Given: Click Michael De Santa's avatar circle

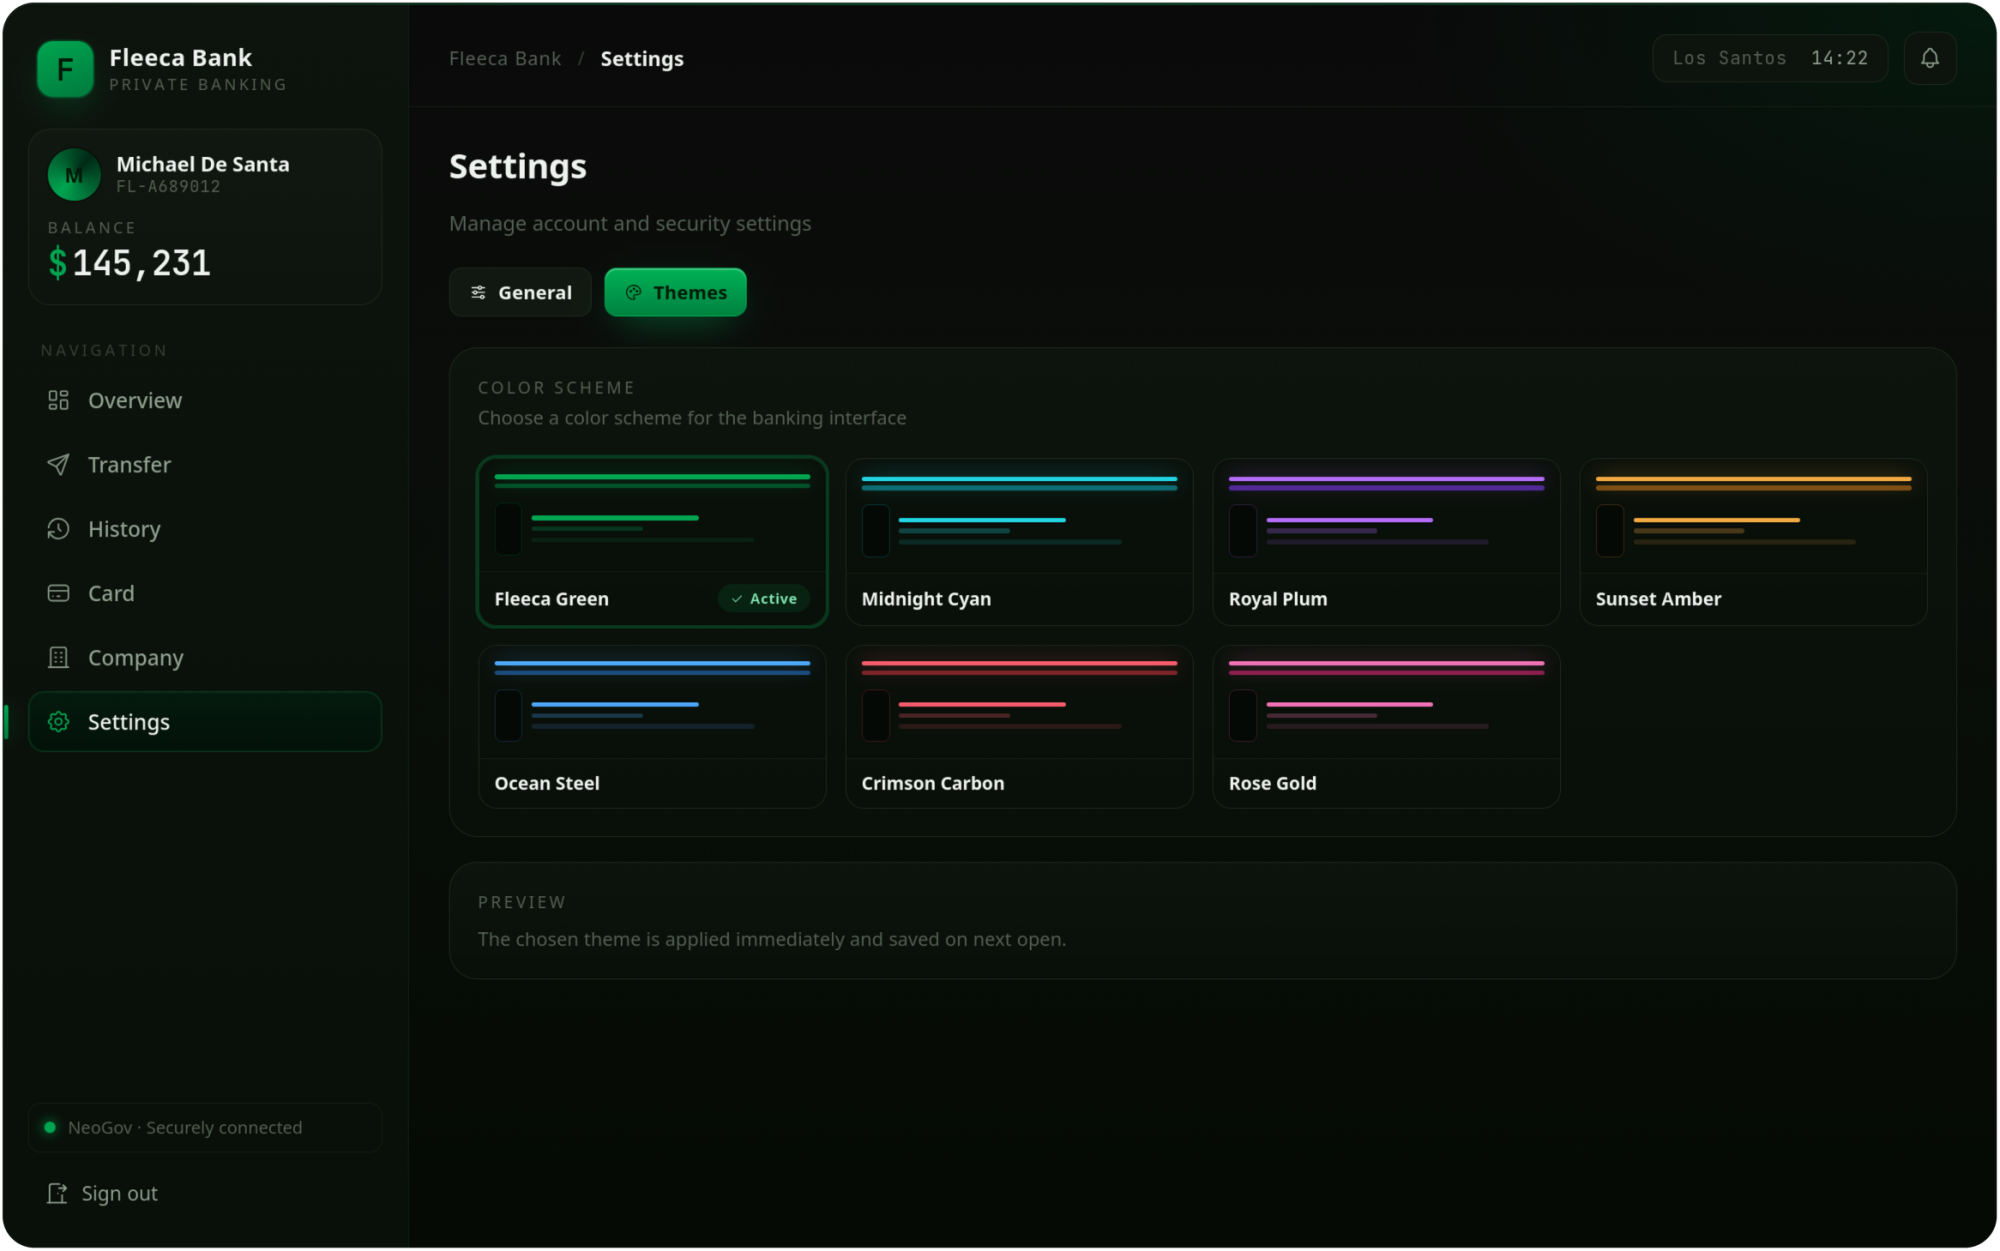Looking at the screenshot, I should click(74, 175).
